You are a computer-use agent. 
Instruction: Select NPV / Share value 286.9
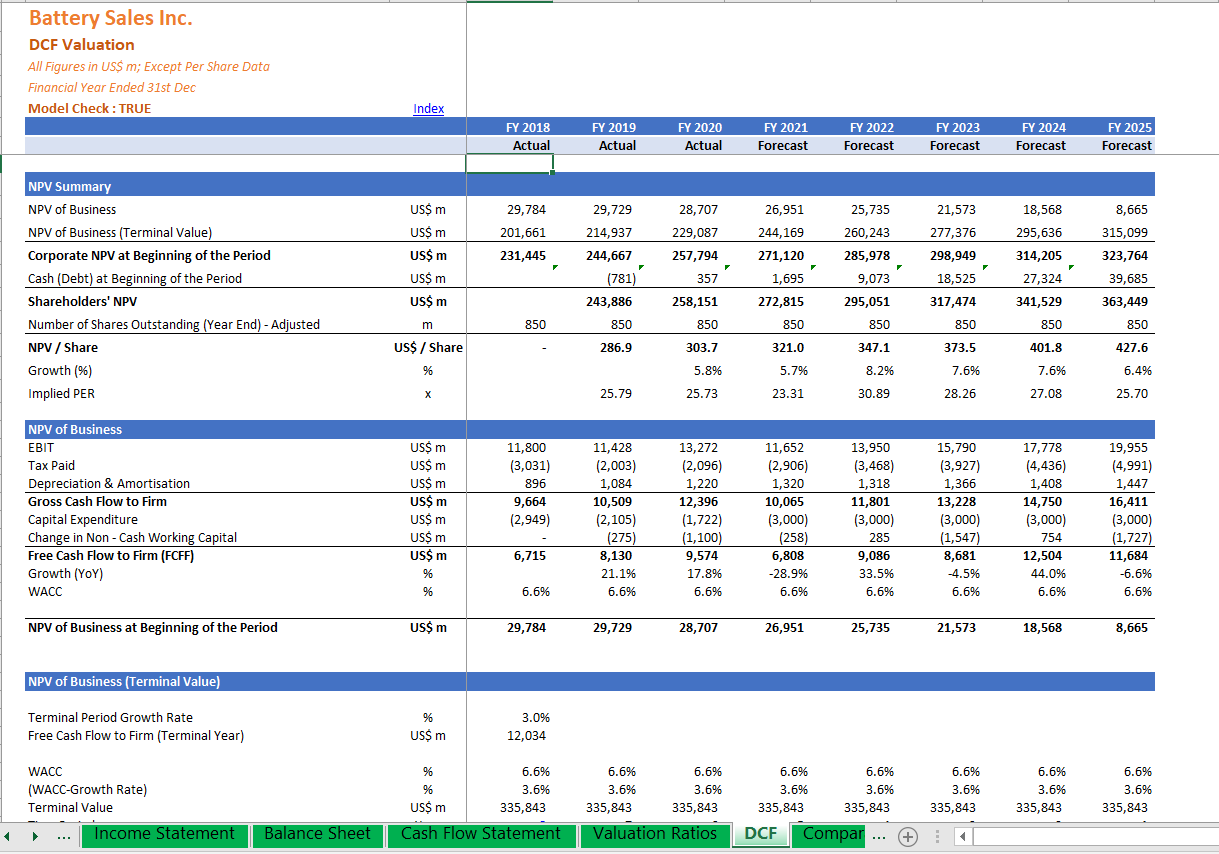(614, 348)
